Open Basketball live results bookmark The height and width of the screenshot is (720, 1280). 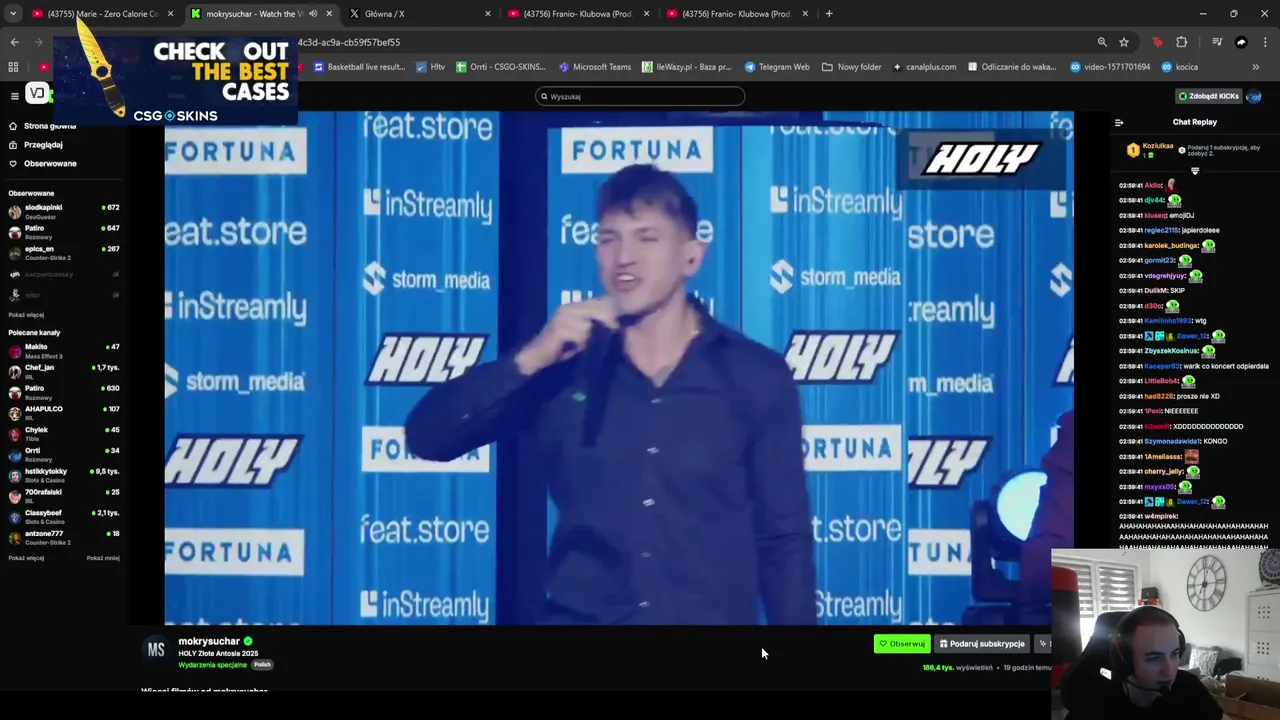359,67
